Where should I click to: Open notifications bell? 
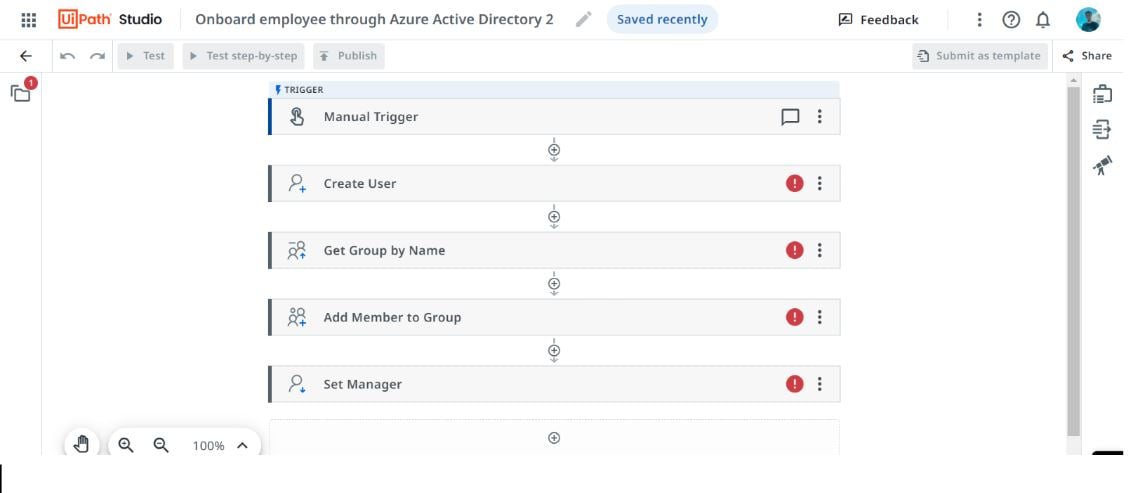[1043, 20]
